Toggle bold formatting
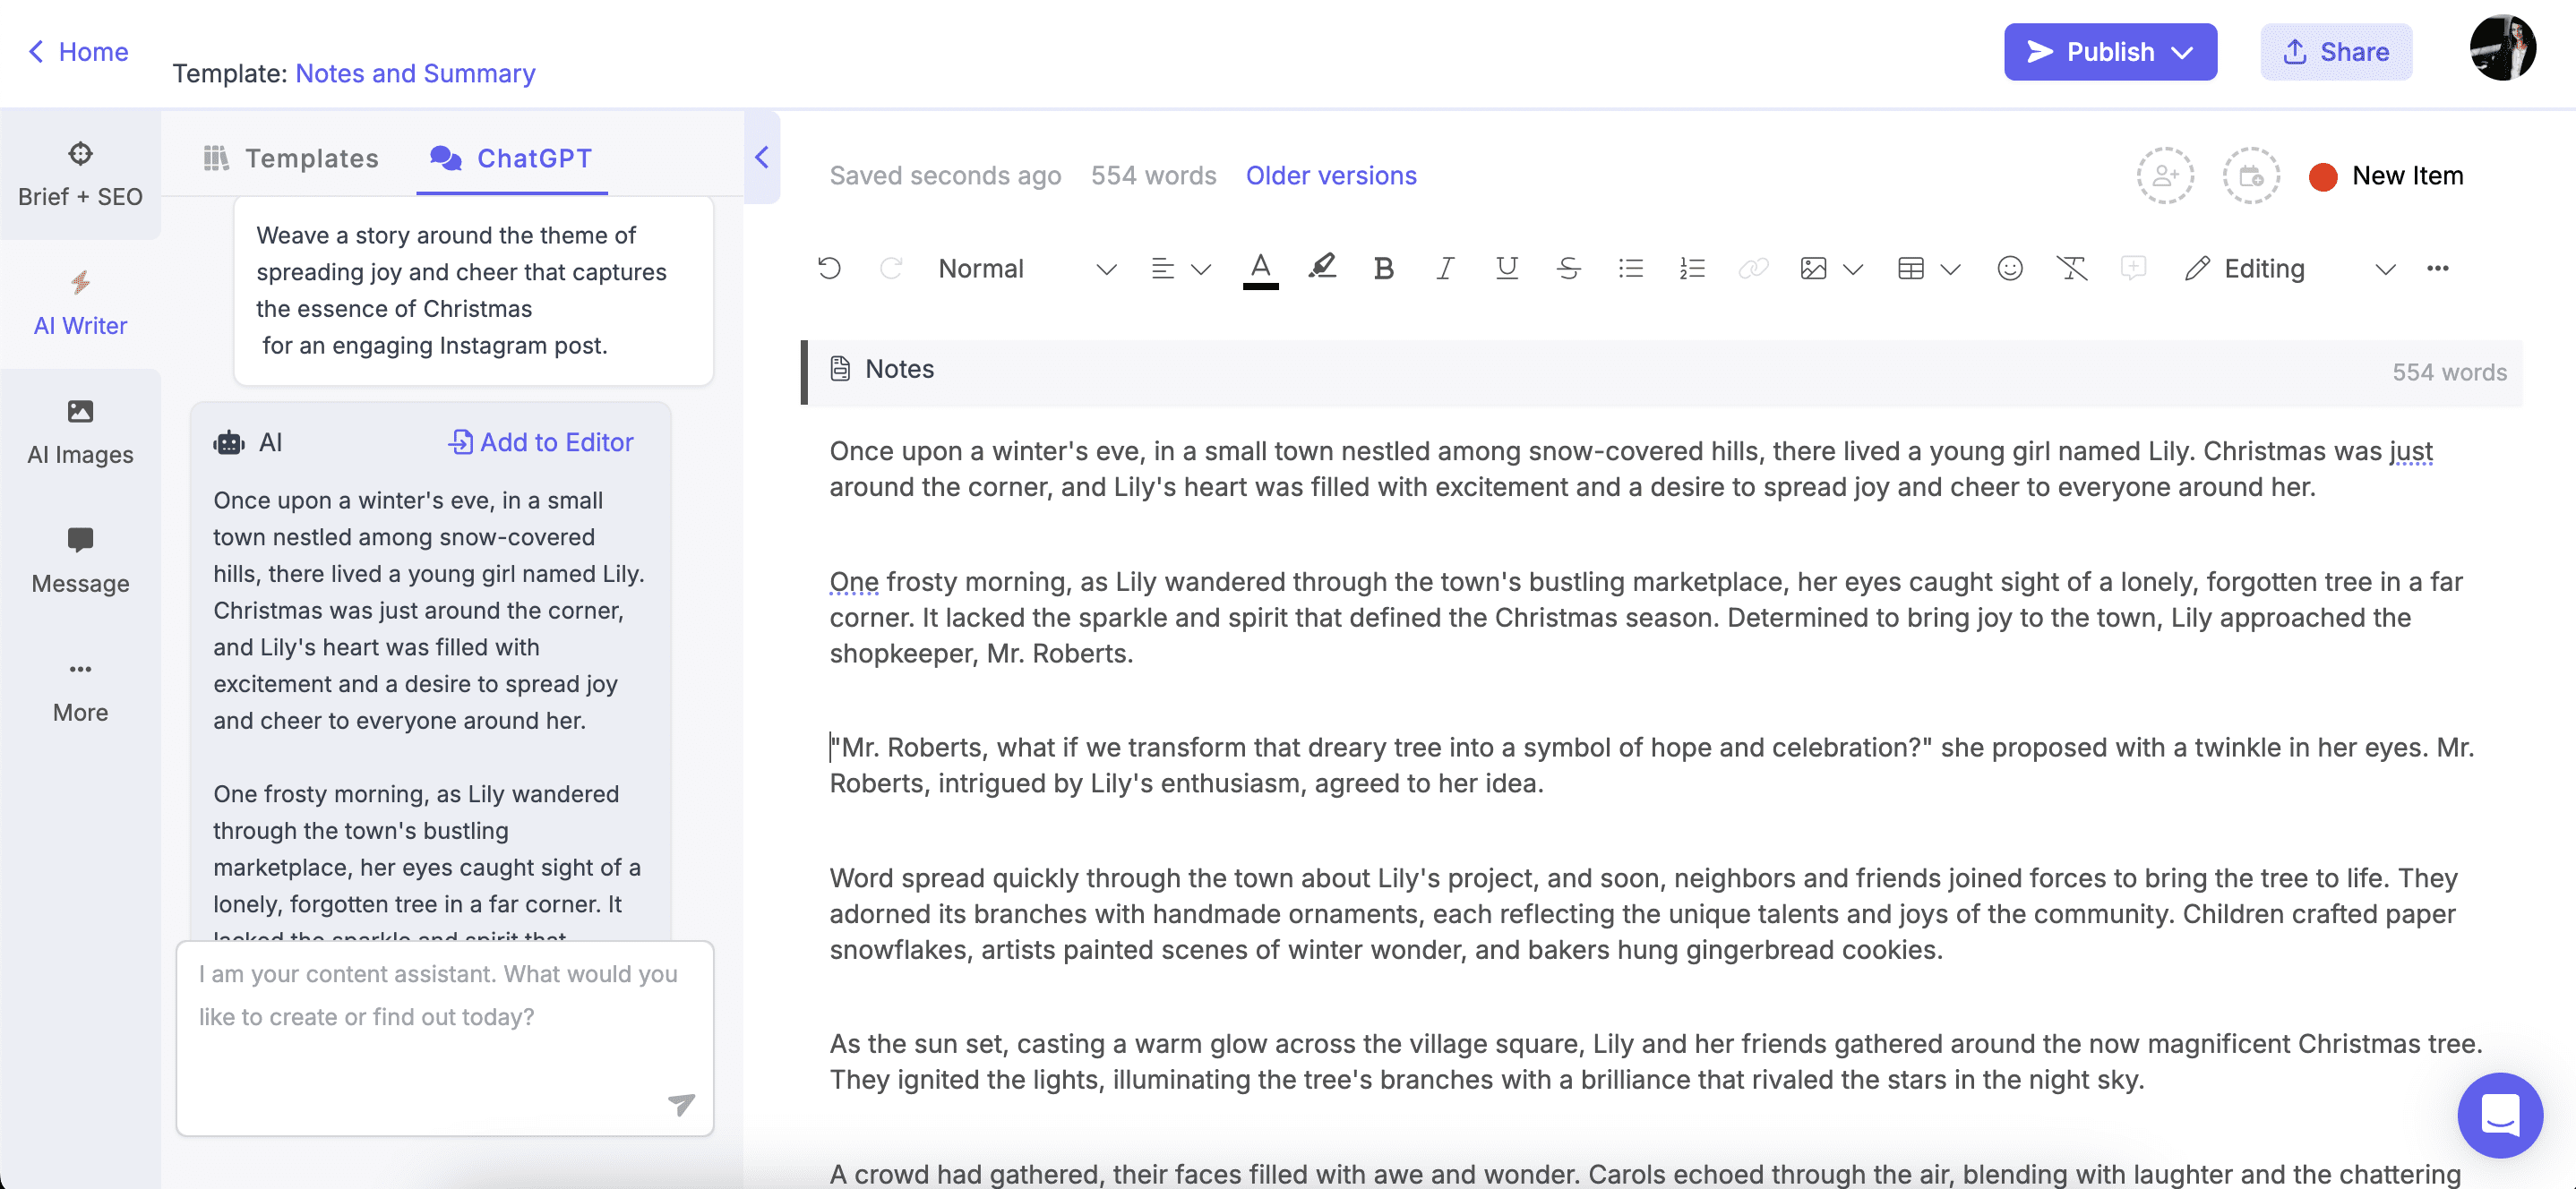Image resolution: width=2576 pixels, height=1189 pixels. coord(1383,268)
